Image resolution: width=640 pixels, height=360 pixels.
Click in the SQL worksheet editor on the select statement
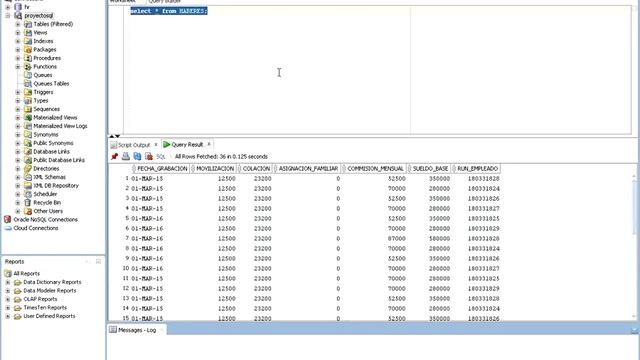click(169, 11)
